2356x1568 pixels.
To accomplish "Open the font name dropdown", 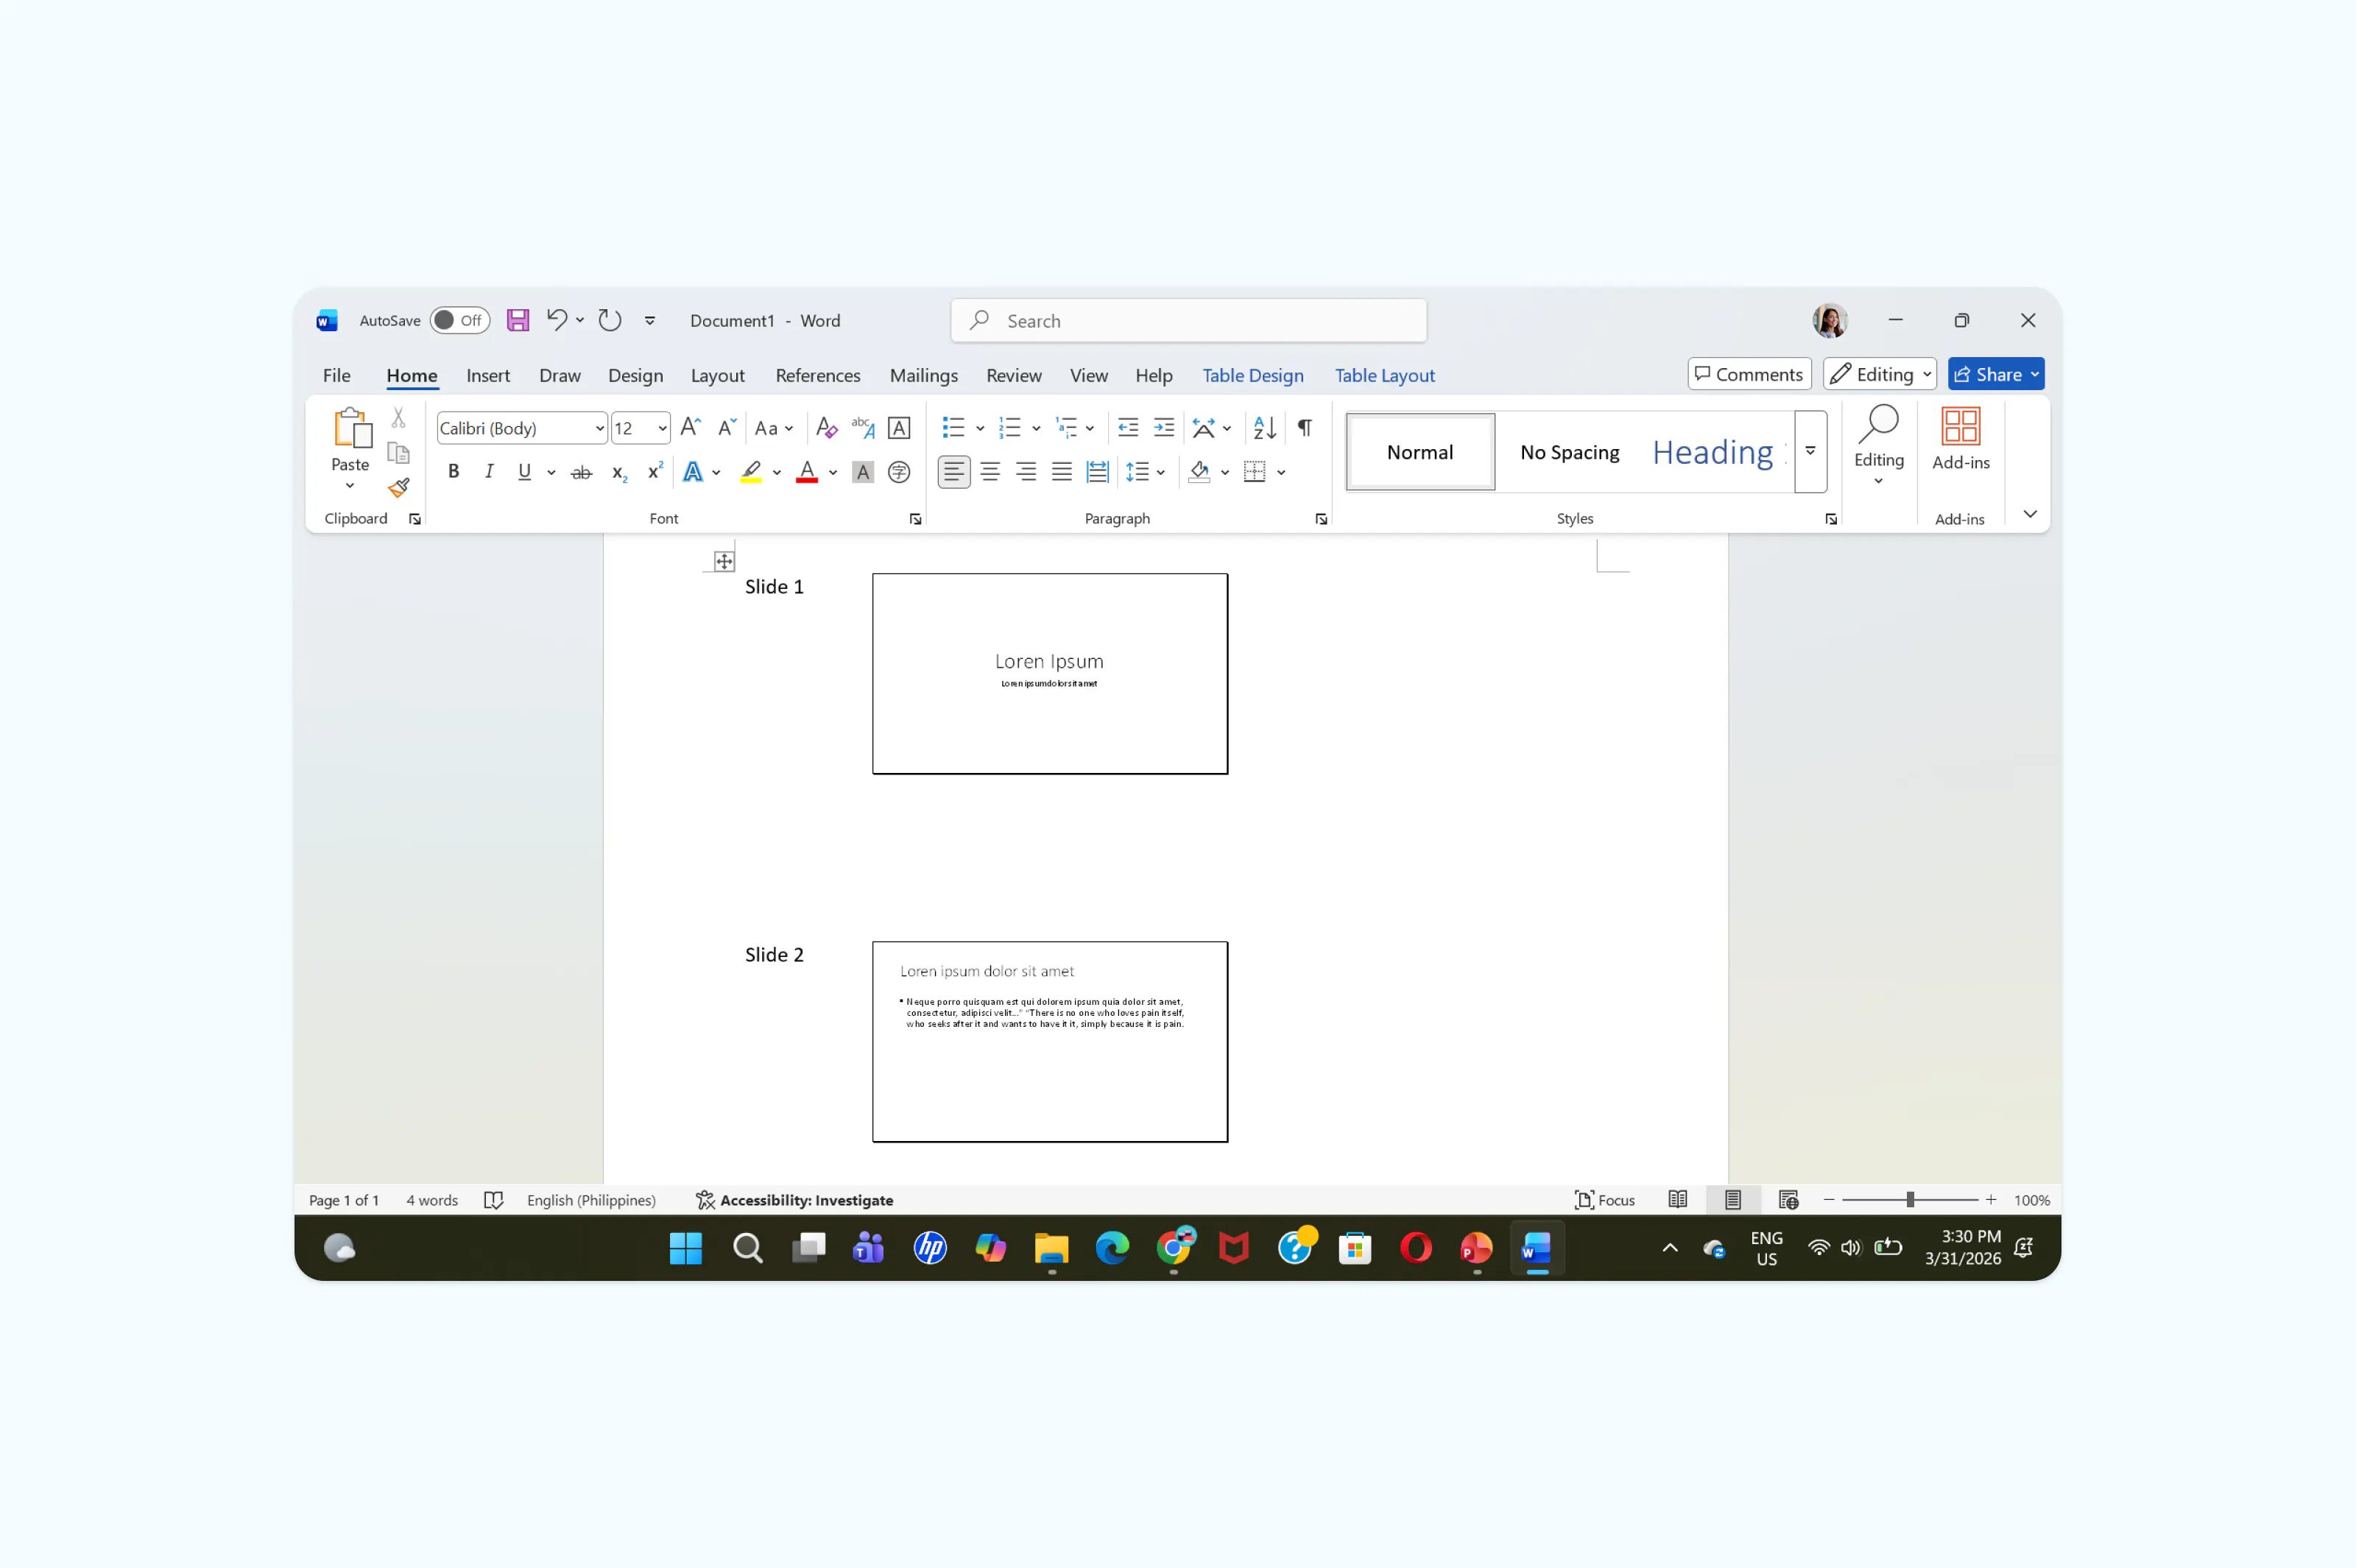I will click(x=600, y=428).
